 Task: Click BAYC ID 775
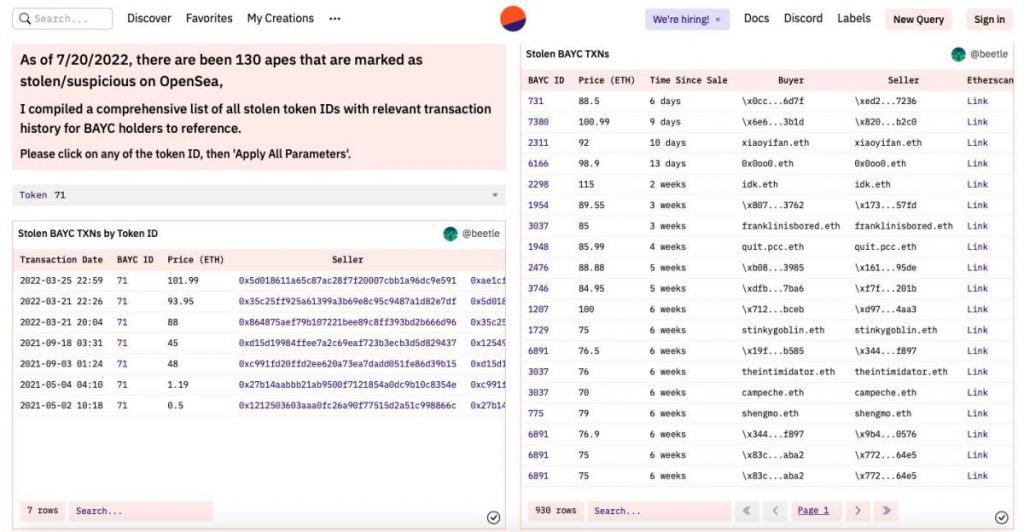(x=536, y=414)
